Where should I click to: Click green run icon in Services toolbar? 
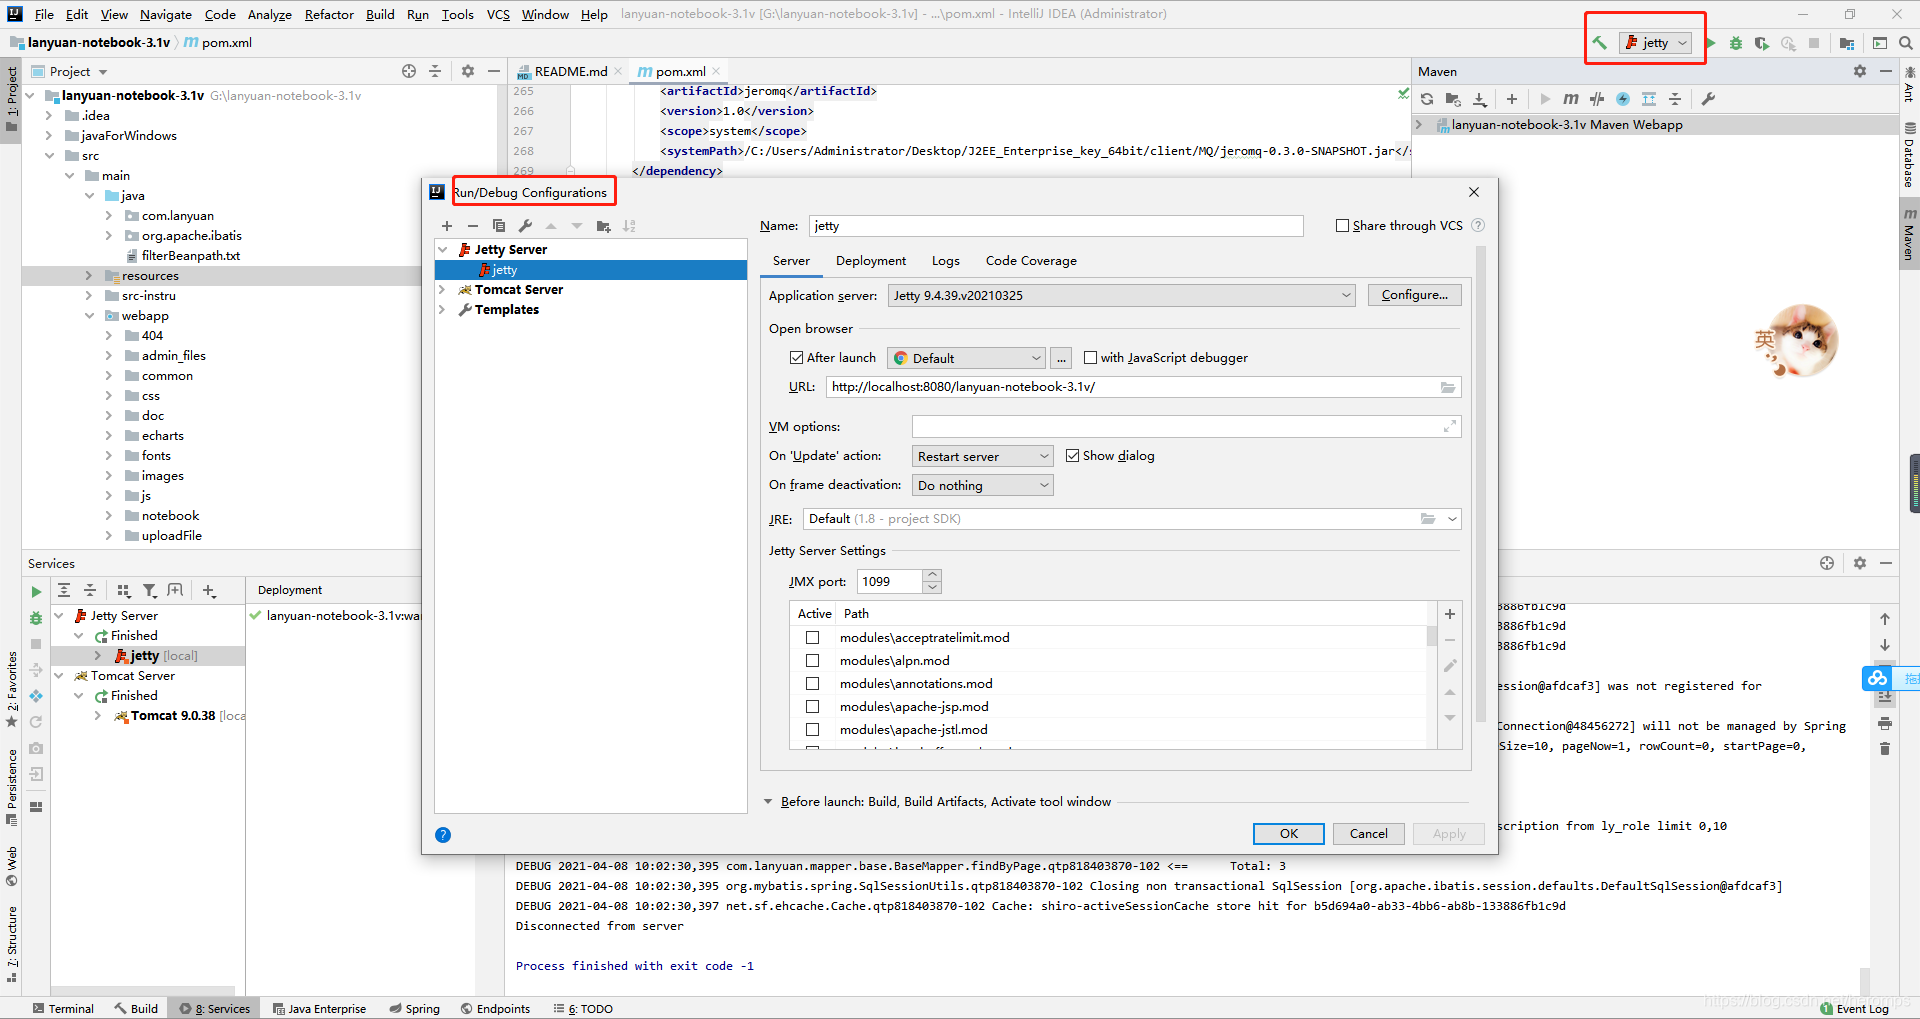coord(36,592)
